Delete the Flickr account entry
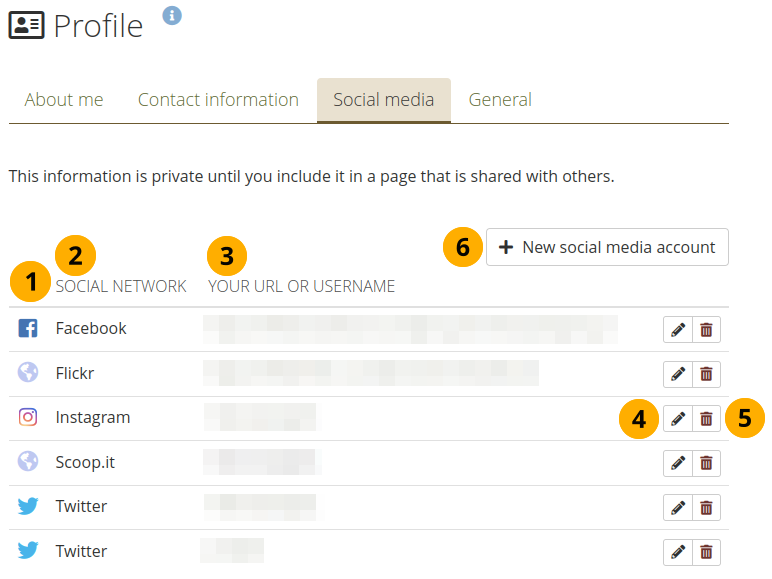 pos(706,374)
